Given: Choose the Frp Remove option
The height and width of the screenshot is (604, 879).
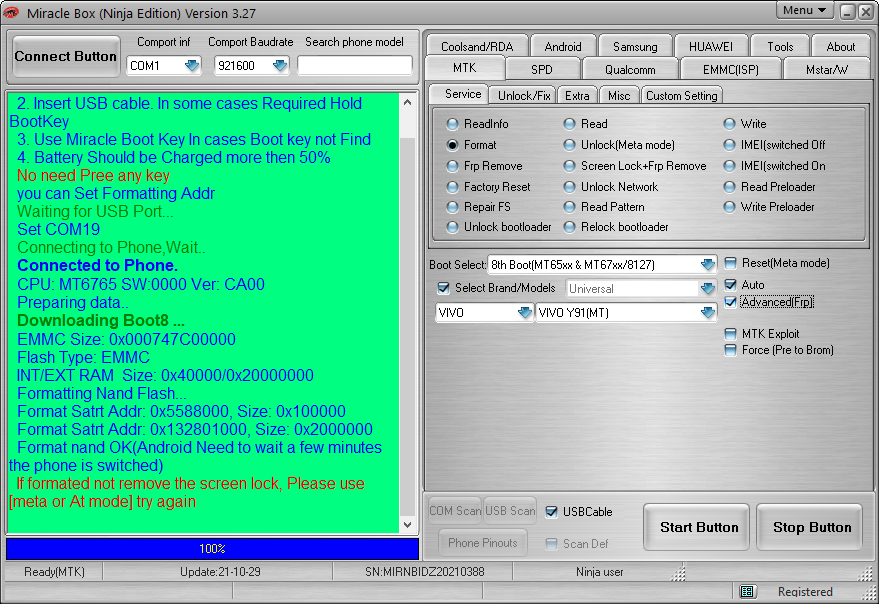Looking at the screenshot, I should (x=452, y=166).
